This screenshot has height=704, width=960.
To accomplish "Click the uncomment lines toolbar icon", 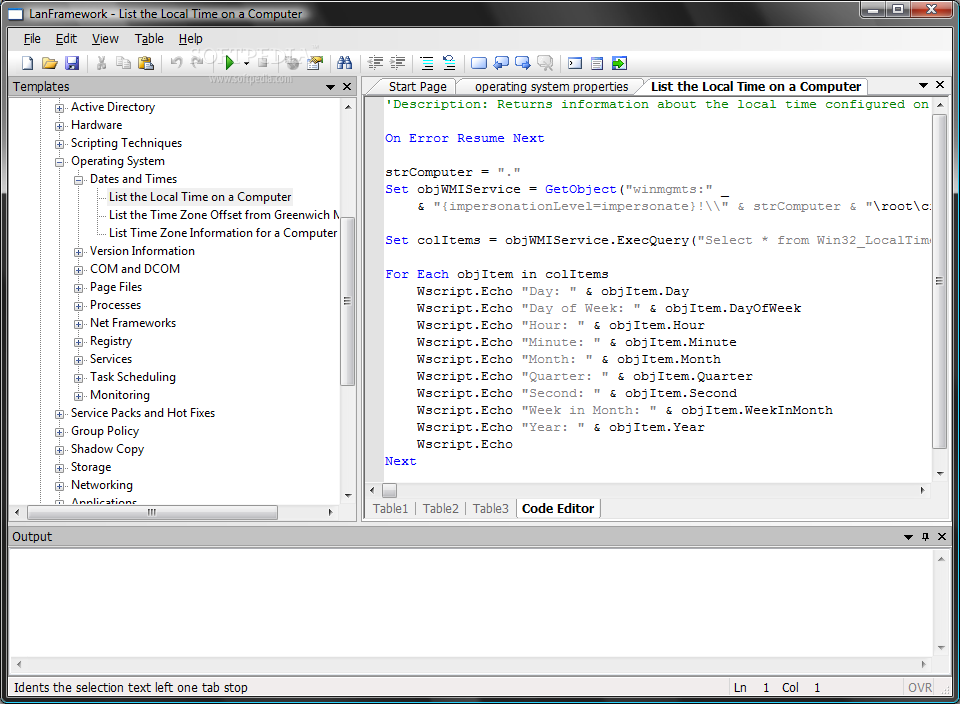I will pos(449,62).
